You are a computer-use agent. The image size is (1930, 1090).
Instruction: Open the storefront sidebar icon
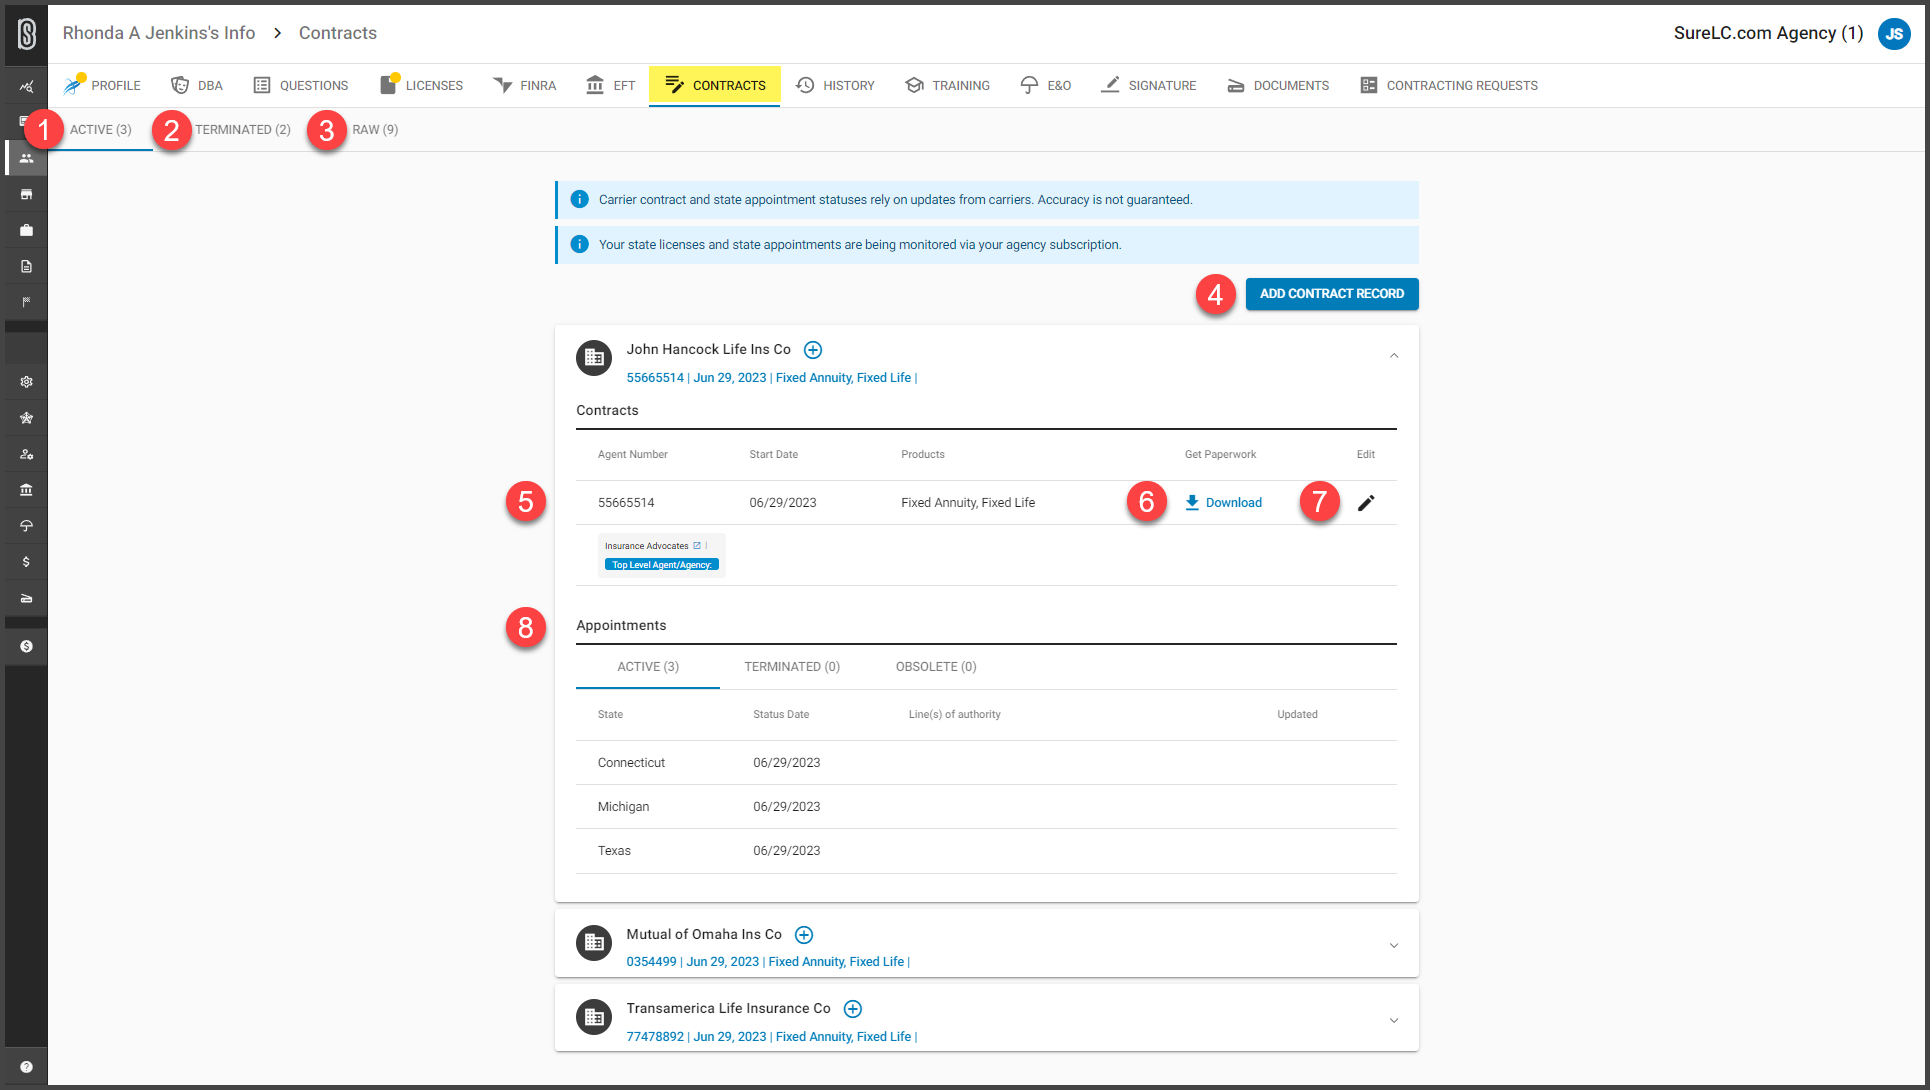point(27,194)
